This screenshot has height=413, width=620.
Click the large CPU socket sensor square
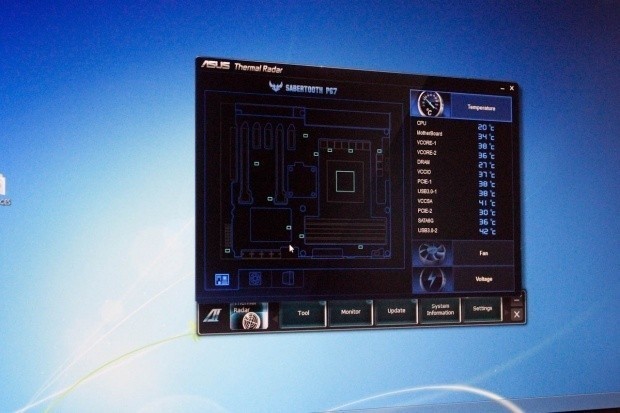pyautogui.click(x=345, y=182)
